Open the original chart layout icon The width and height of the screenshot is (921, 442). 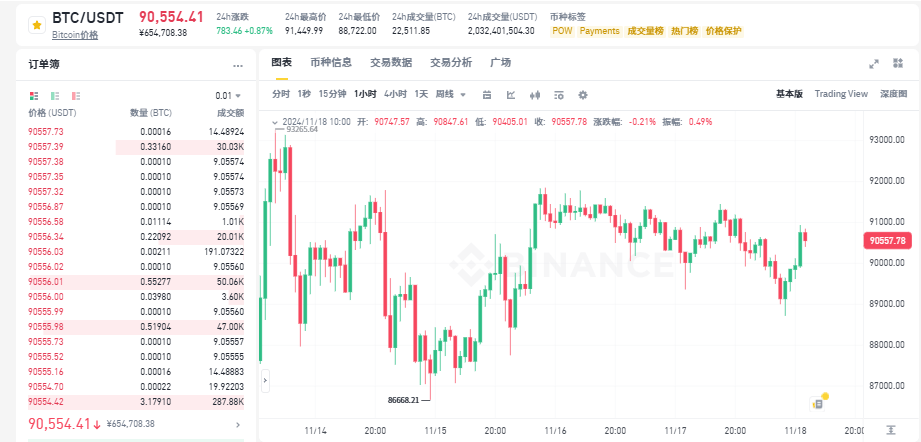[x=487, y=95]
